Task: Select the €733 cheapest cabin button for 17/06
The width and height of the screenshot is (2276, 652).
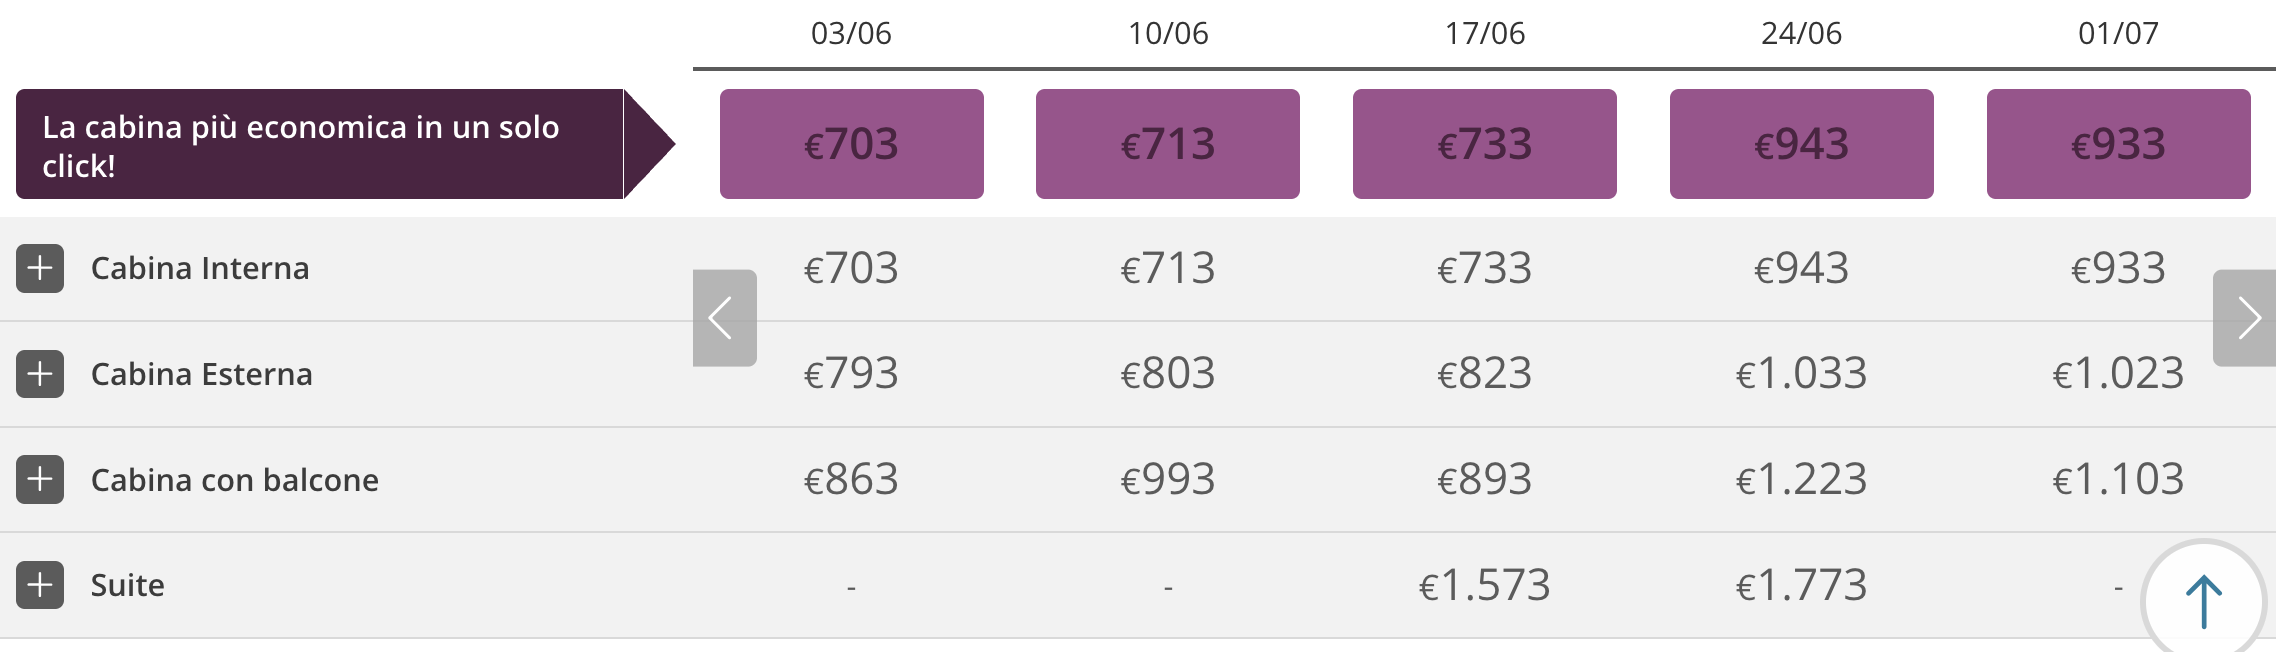Action: coord(1485,143)
